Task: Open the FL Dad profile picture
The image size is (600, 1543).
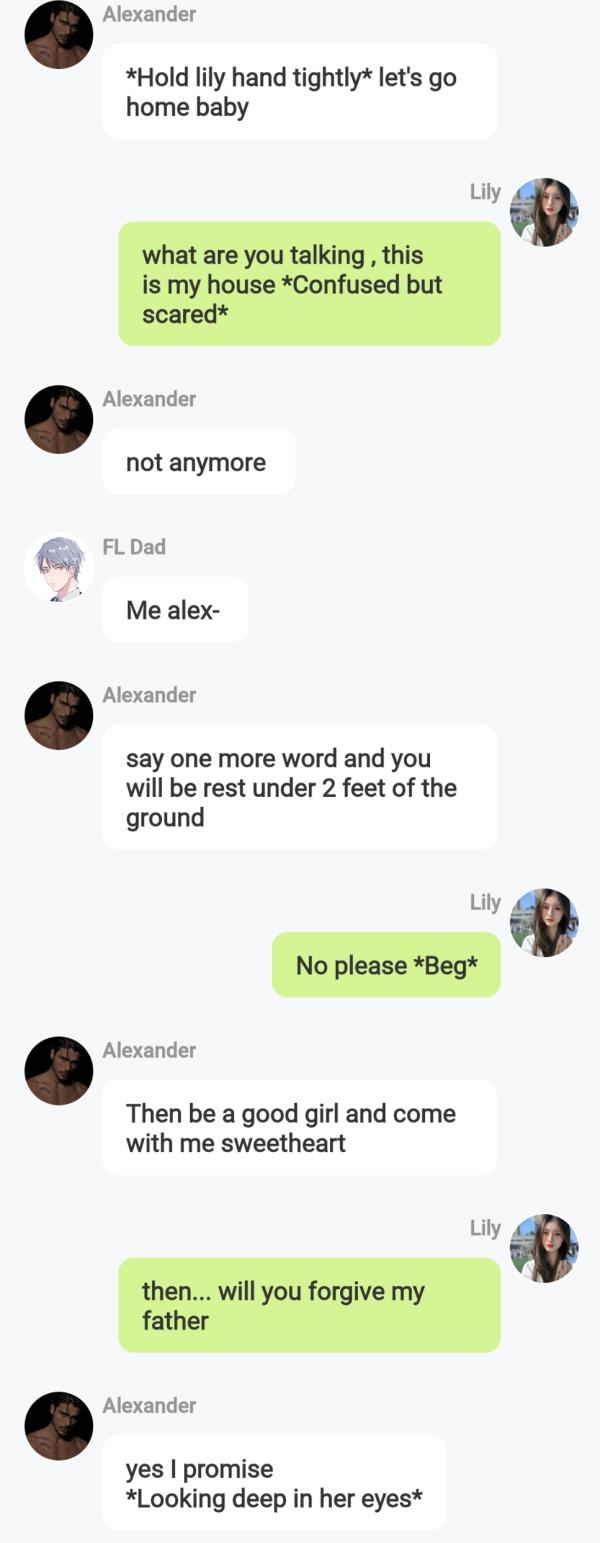Action: point(58,567)
